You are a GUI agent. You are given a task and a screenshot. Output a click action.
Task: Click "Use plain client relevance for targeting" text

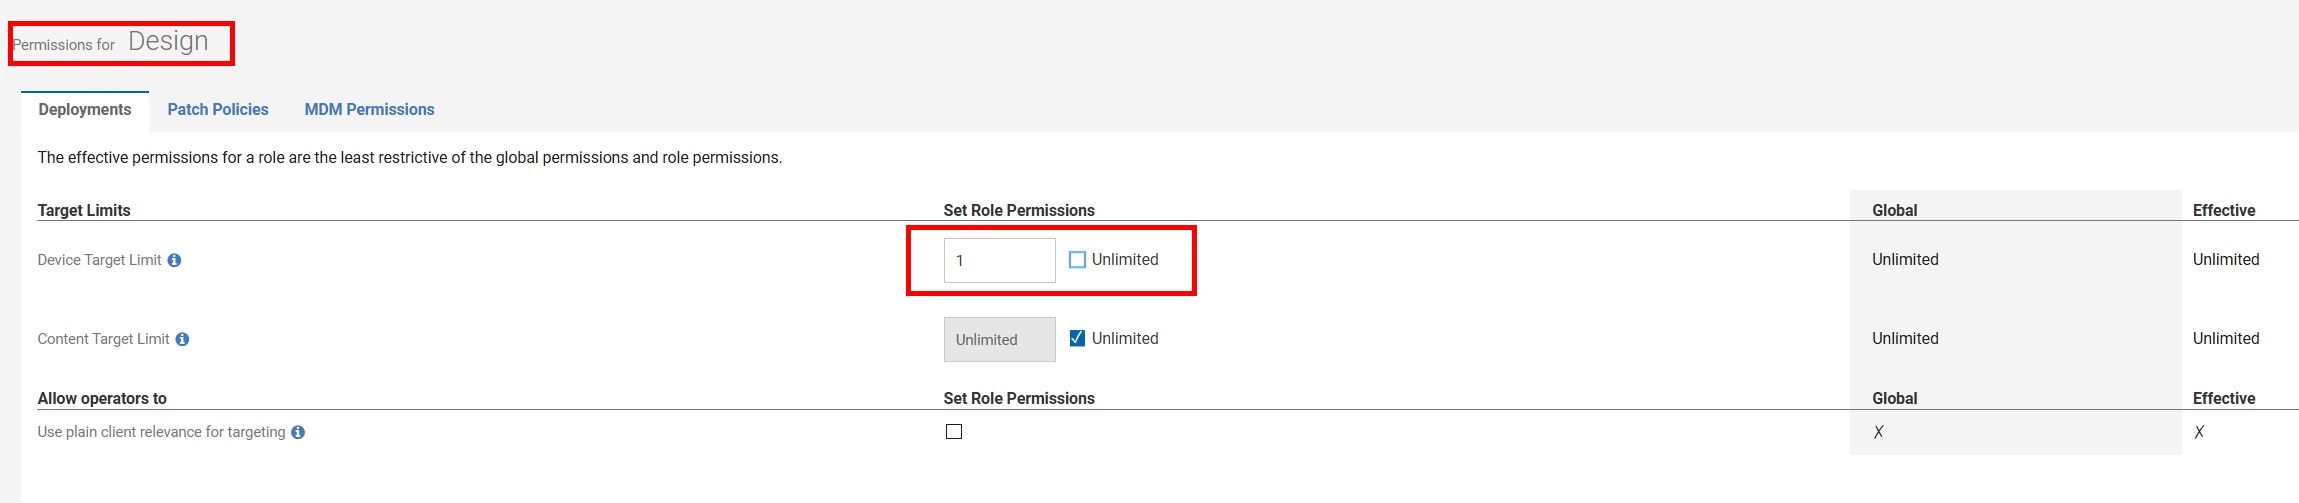point(161,432)
